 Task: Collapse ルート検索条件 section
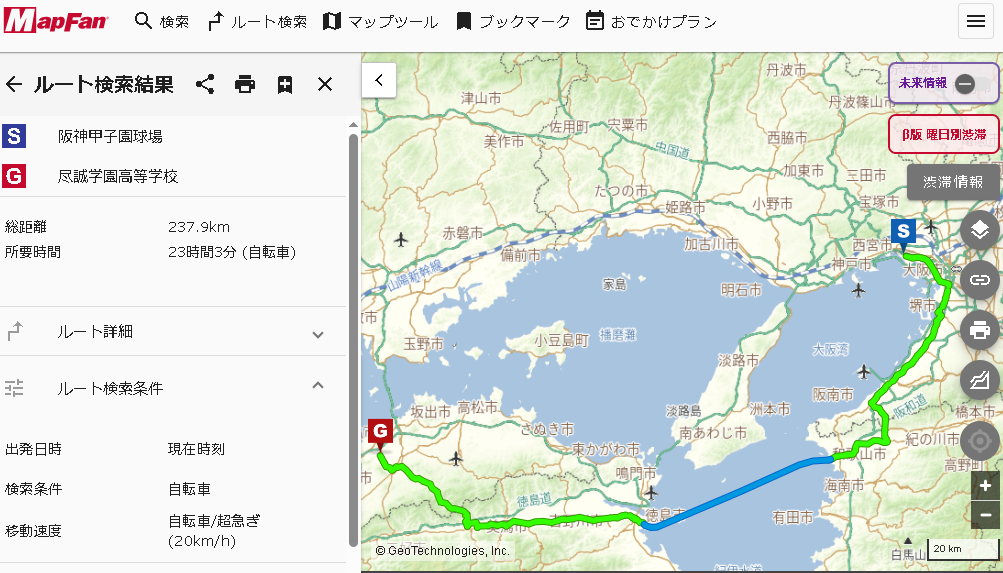173,388
